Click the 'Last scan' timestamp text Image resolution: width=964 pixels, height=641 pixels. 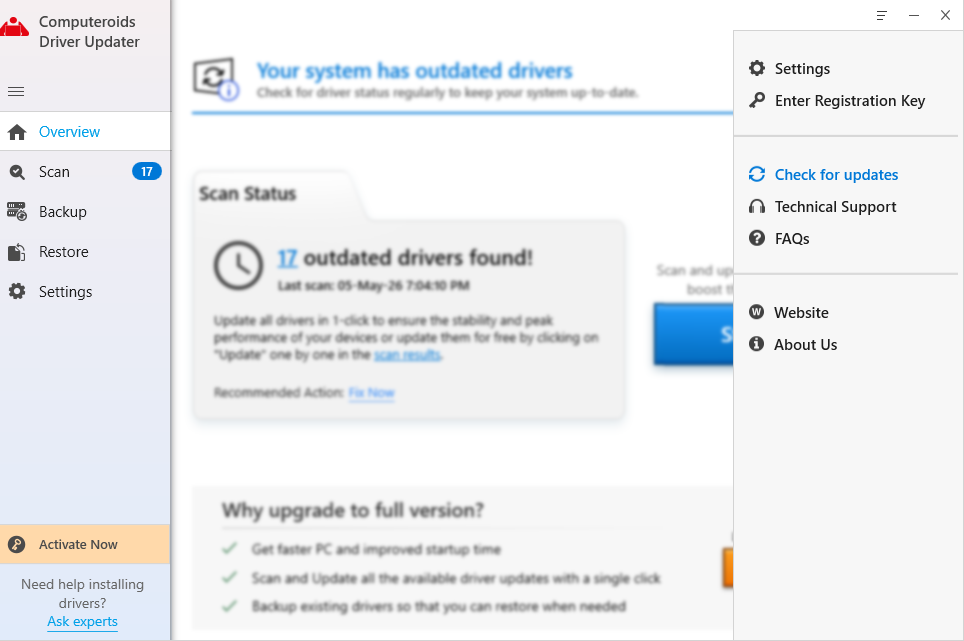pos(373,285)
